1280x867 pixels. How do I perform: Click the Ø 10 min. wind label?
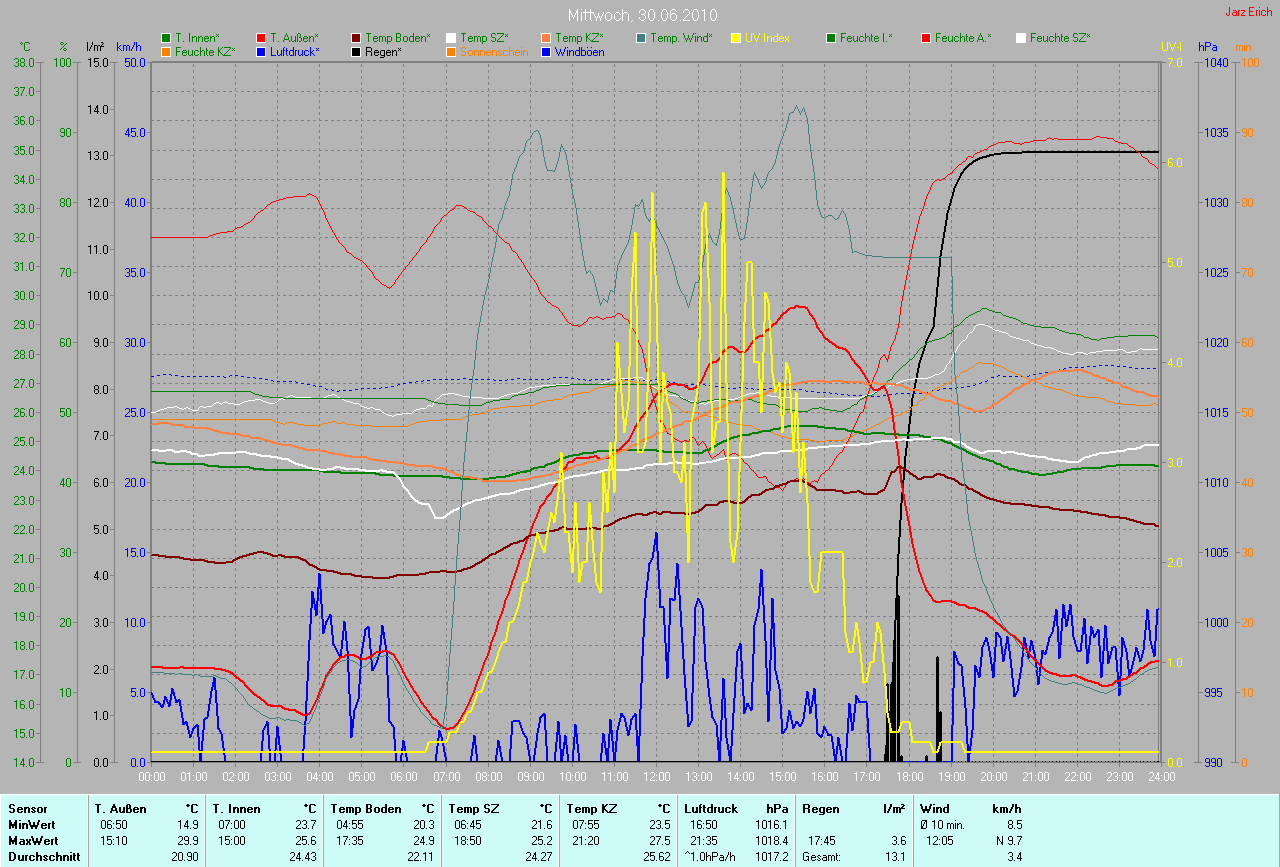[944, 825]
